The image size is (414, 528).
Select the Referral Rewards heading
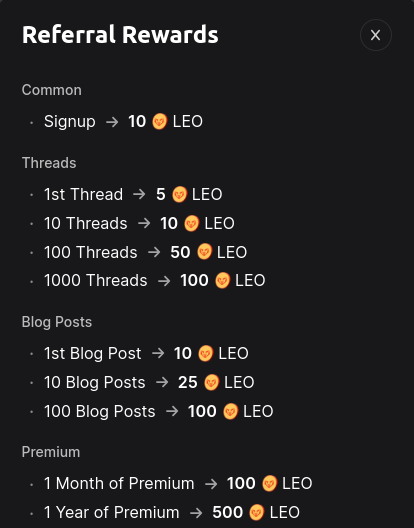[120, 35]
